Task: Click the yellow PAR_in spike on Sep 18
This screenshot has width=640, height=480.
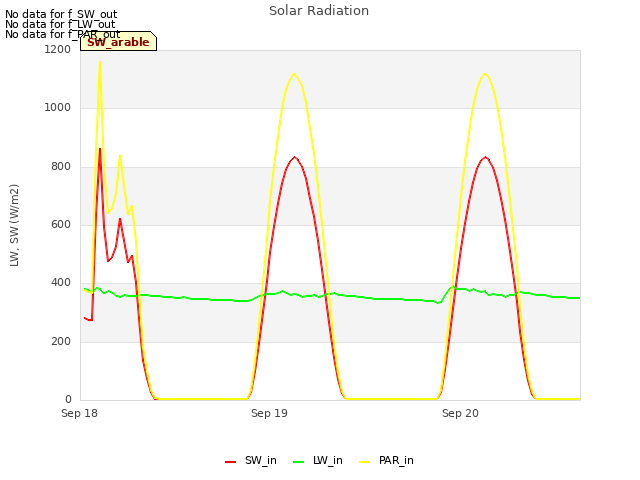Action: coord(100,63)
